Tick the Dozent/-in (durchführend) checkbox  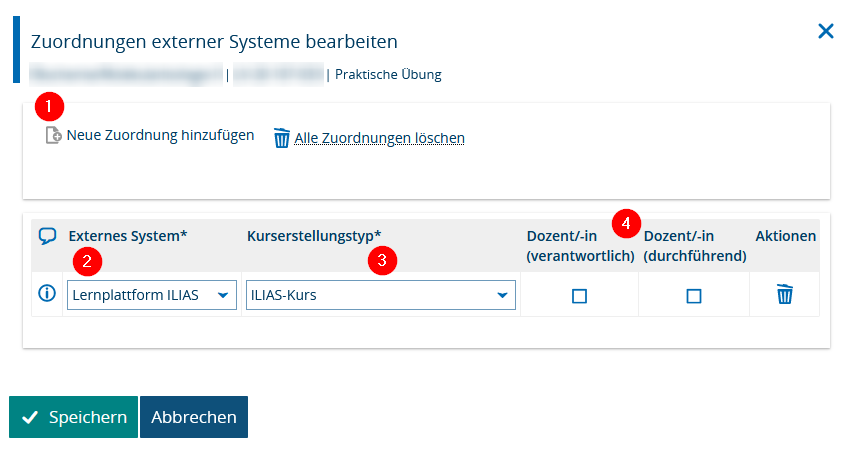[x=694, y=296]
